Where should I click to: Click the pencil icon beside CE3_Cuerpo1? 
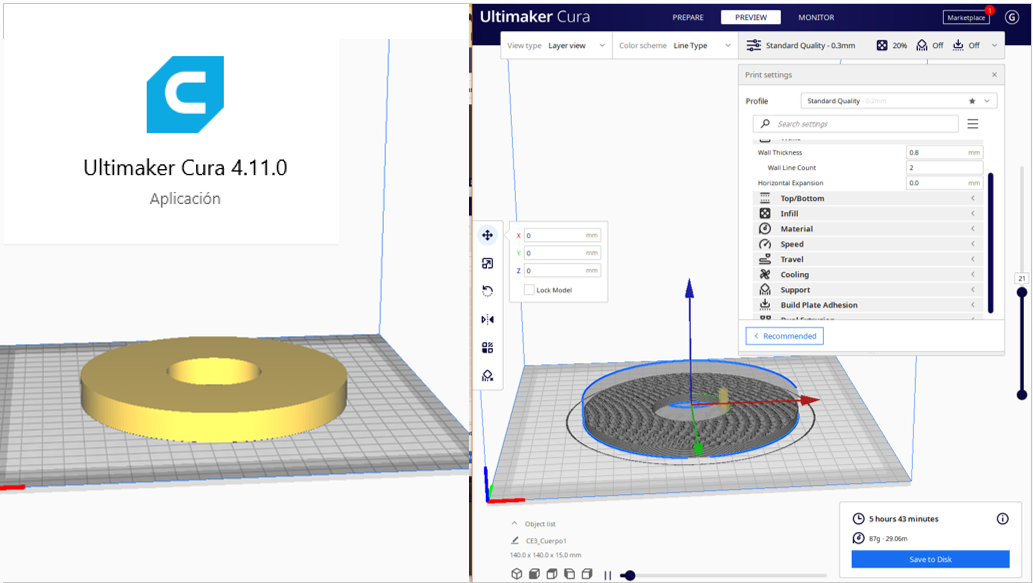(515, 540)
